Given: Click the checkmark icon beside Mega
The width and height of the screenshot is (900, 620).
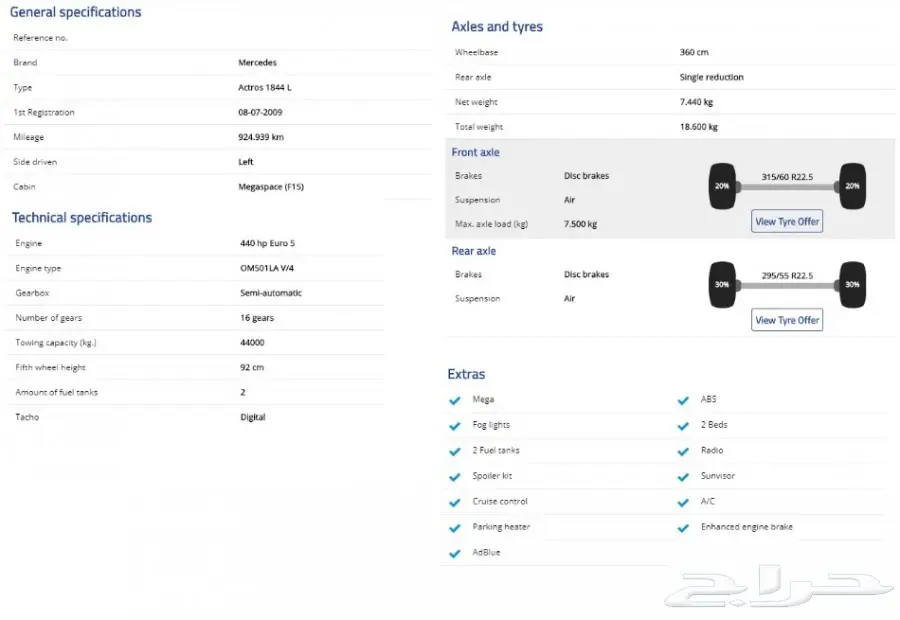Looking at the screenshot, I should (x=455, y=400).
